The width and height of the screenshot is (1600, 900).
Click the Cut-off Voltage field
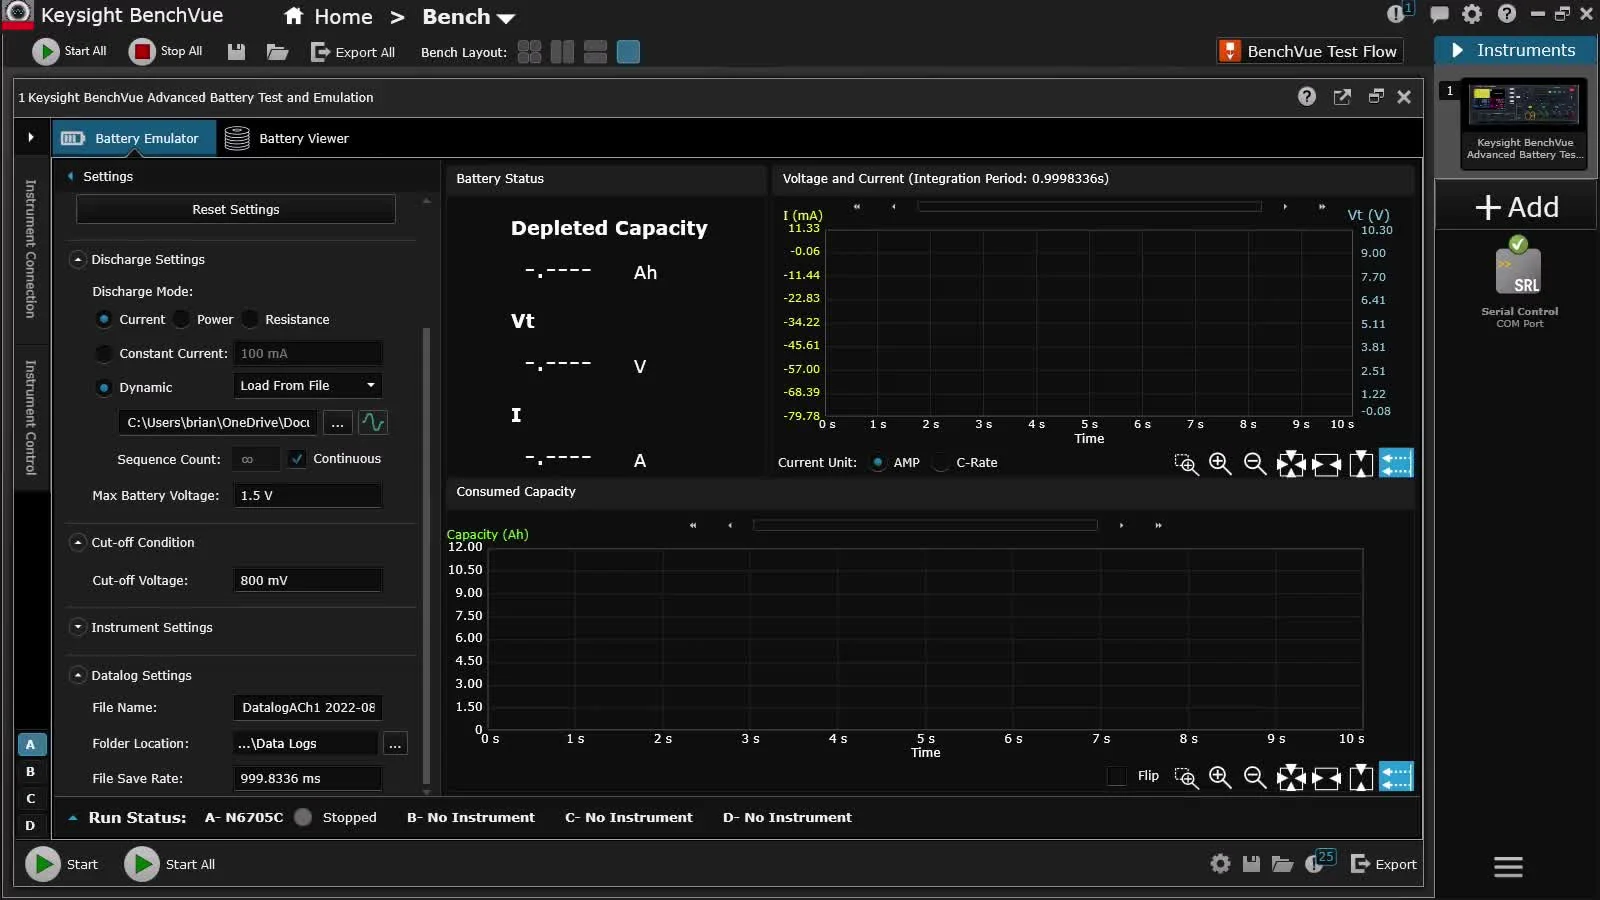click(307, 580)
